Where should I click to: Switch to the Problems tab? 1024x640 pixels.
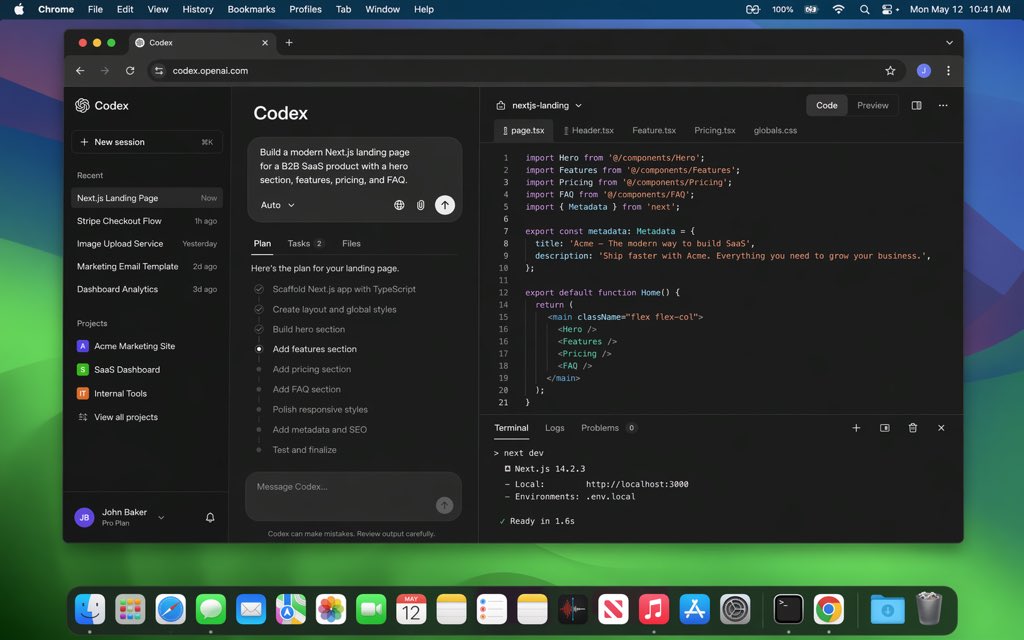(x=609, y=428)
